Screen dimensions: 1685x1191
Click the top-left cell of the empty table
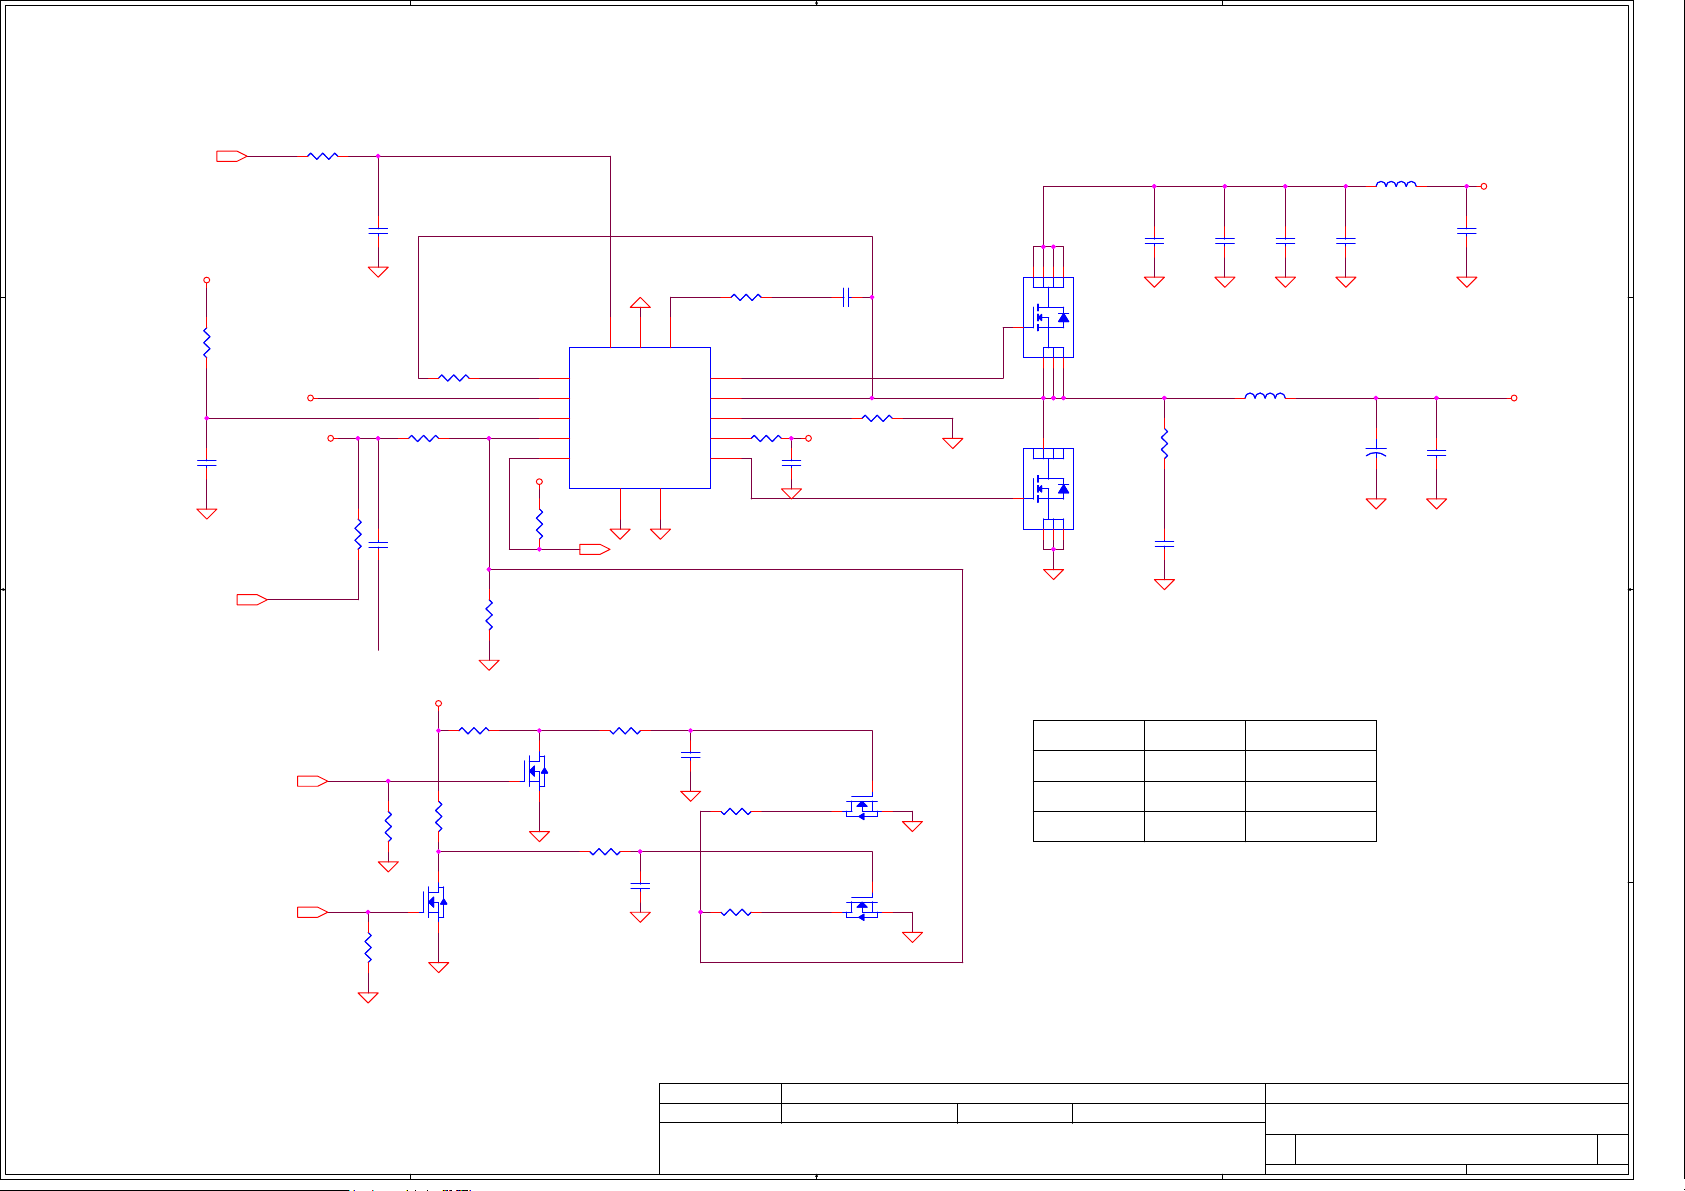(x=1088, y=736)
